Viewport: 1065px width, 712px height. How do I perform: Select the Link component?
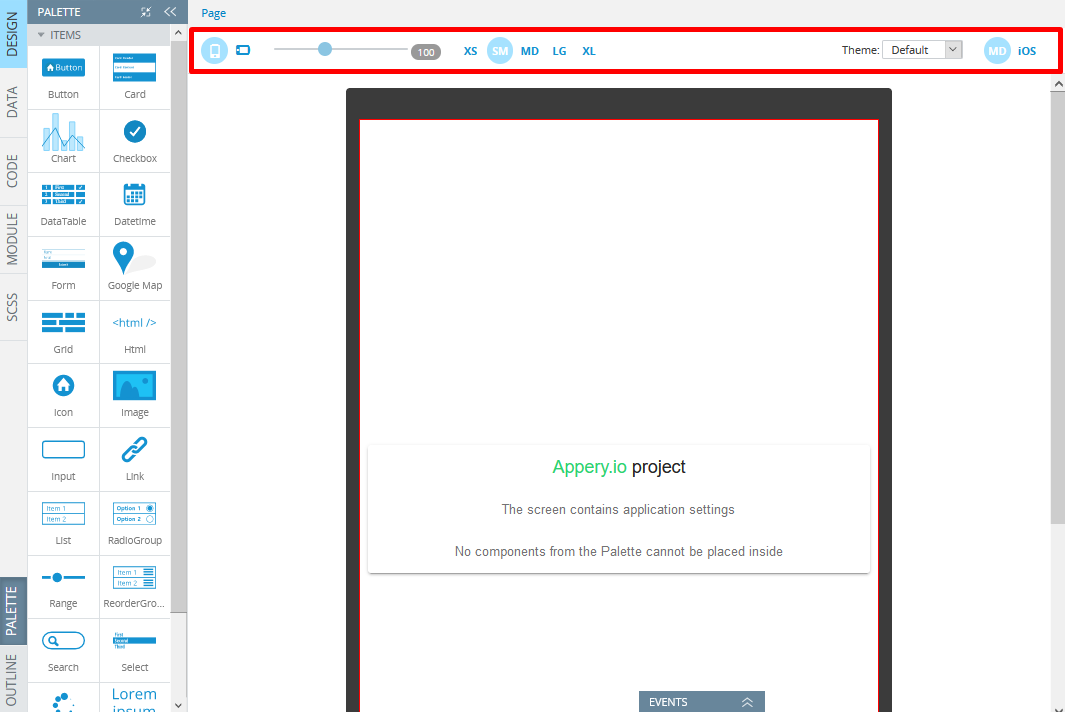pos(134,459)
